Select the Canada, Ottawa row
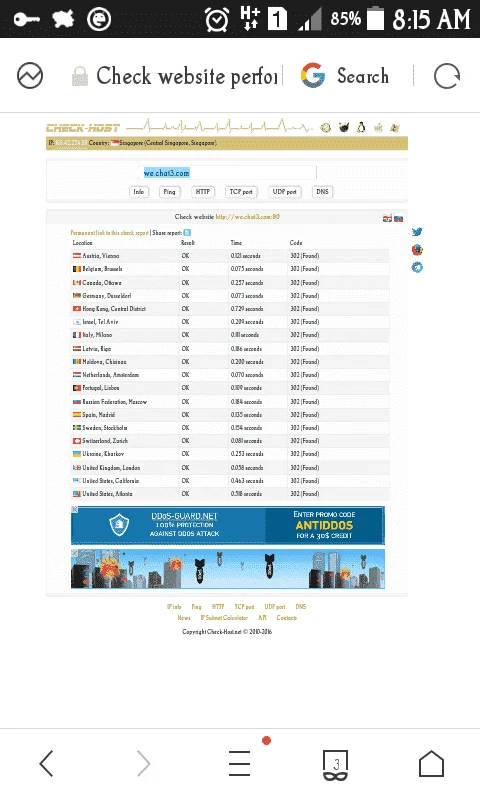Screen dimensions: 480x800 tap(230, 283)
